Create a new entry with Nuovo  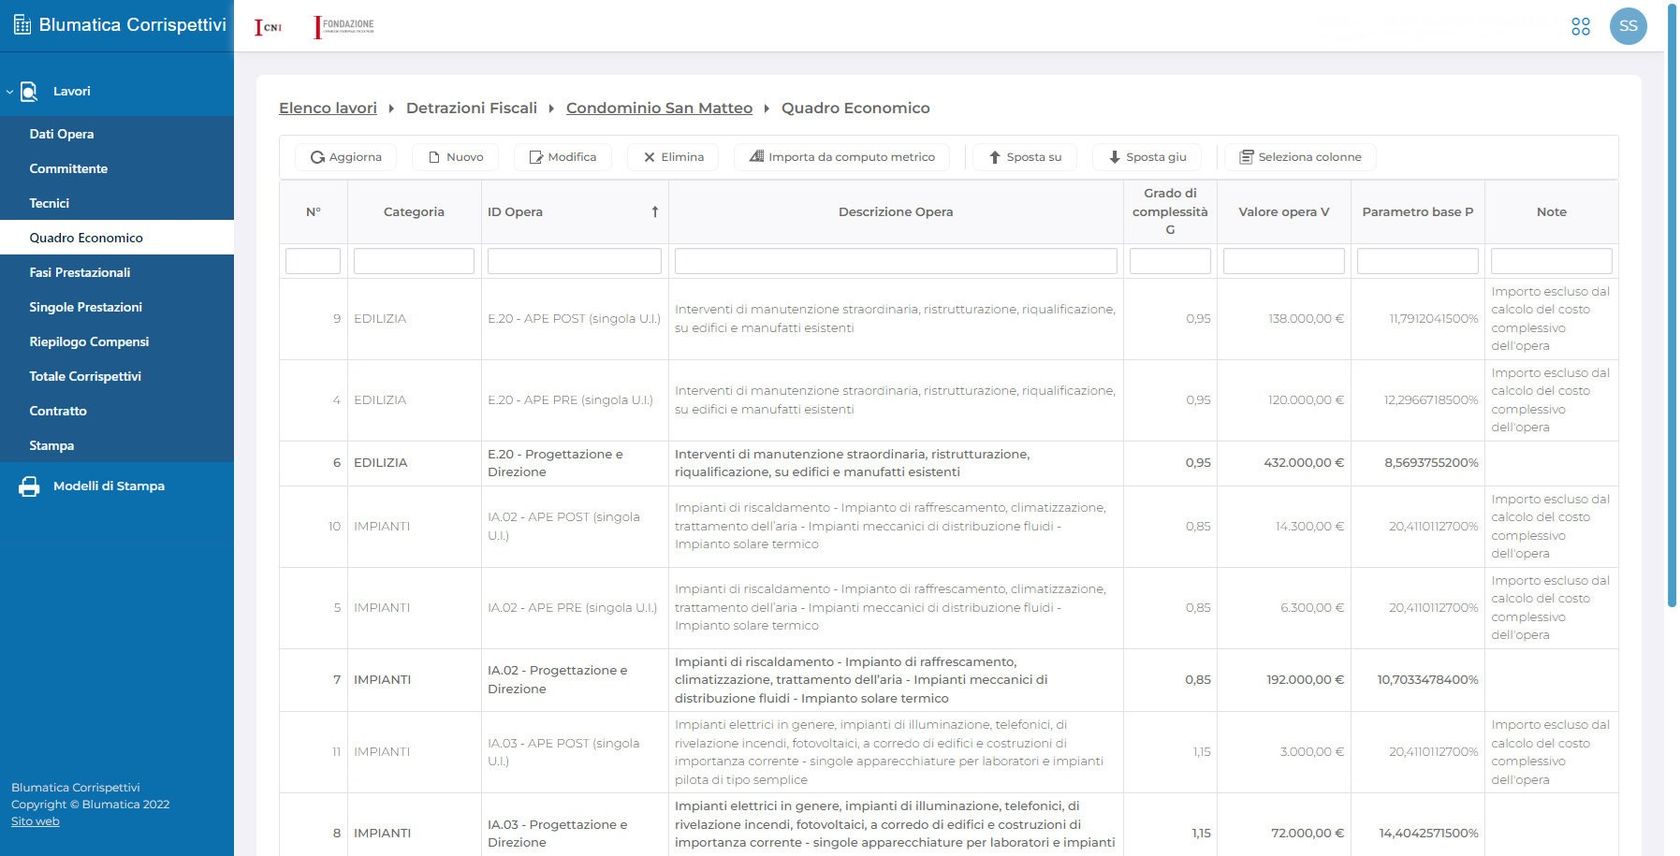click(455, 157)
